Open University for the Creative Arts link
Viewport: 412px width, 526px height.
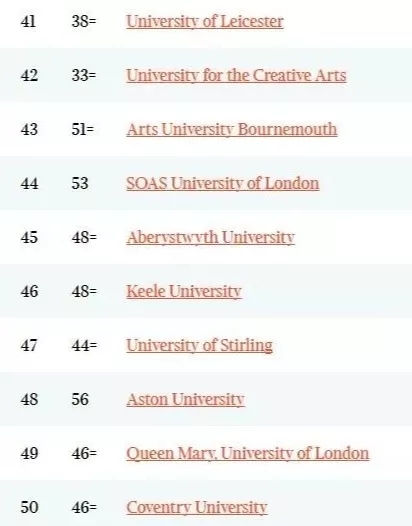click(236, 75)
